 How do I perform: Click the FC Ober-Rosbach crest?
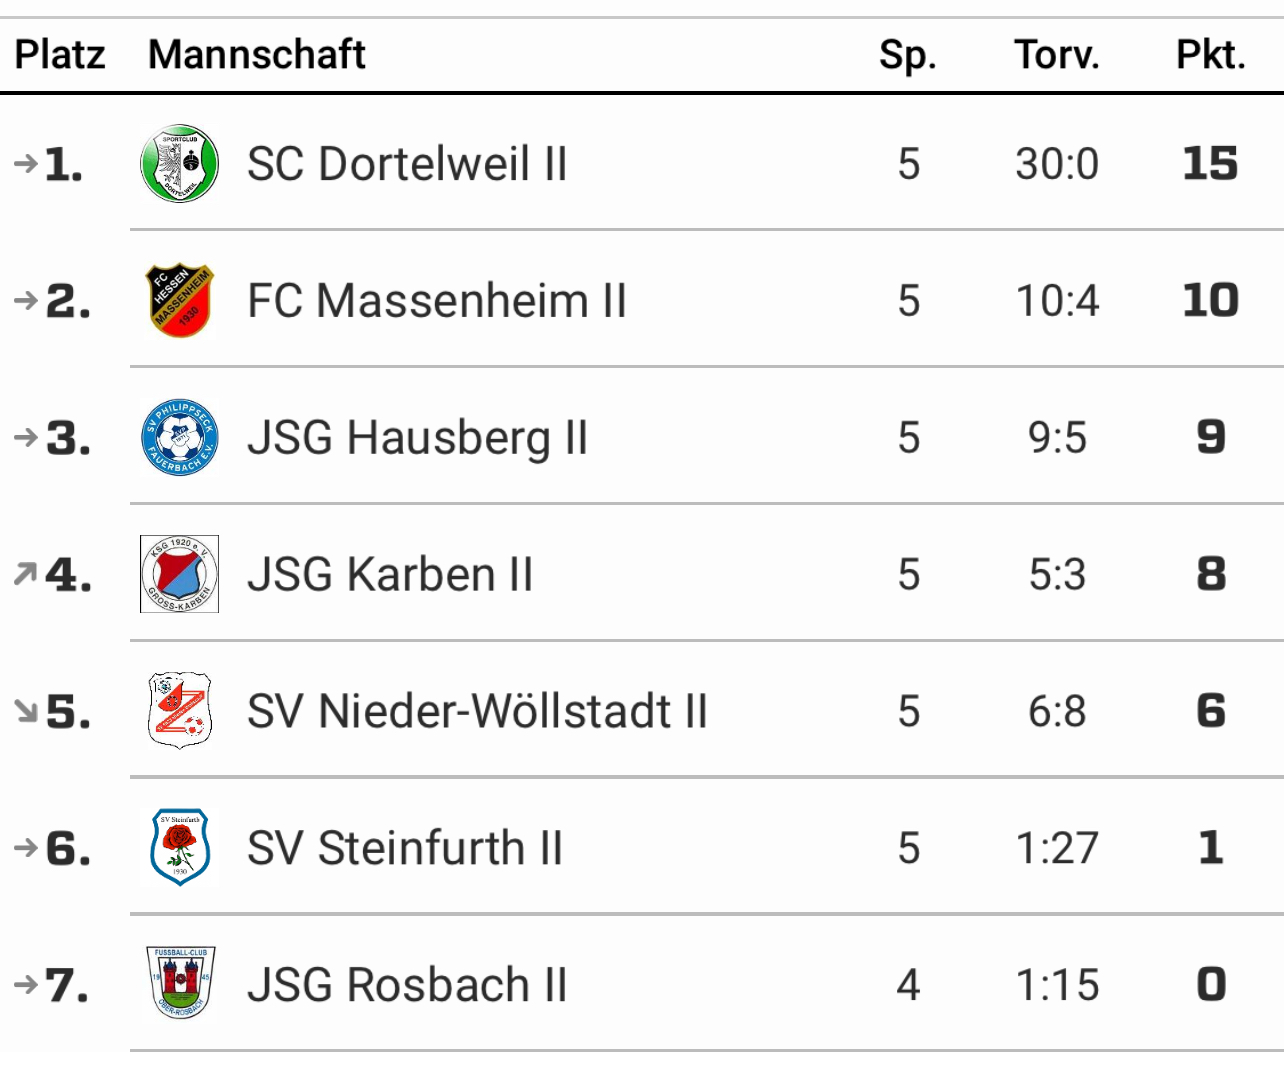click(x=180, y=984)
